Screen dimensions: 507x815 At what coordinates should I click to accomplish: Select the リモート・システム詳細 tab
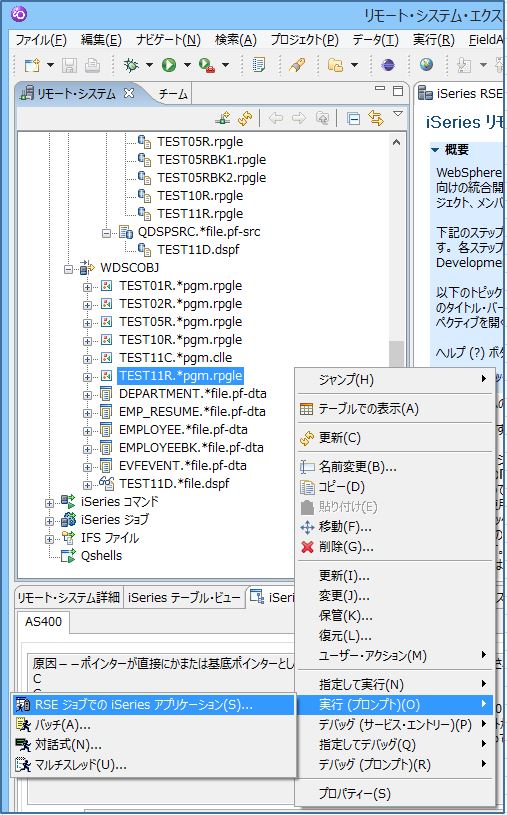tap(68, 598)
